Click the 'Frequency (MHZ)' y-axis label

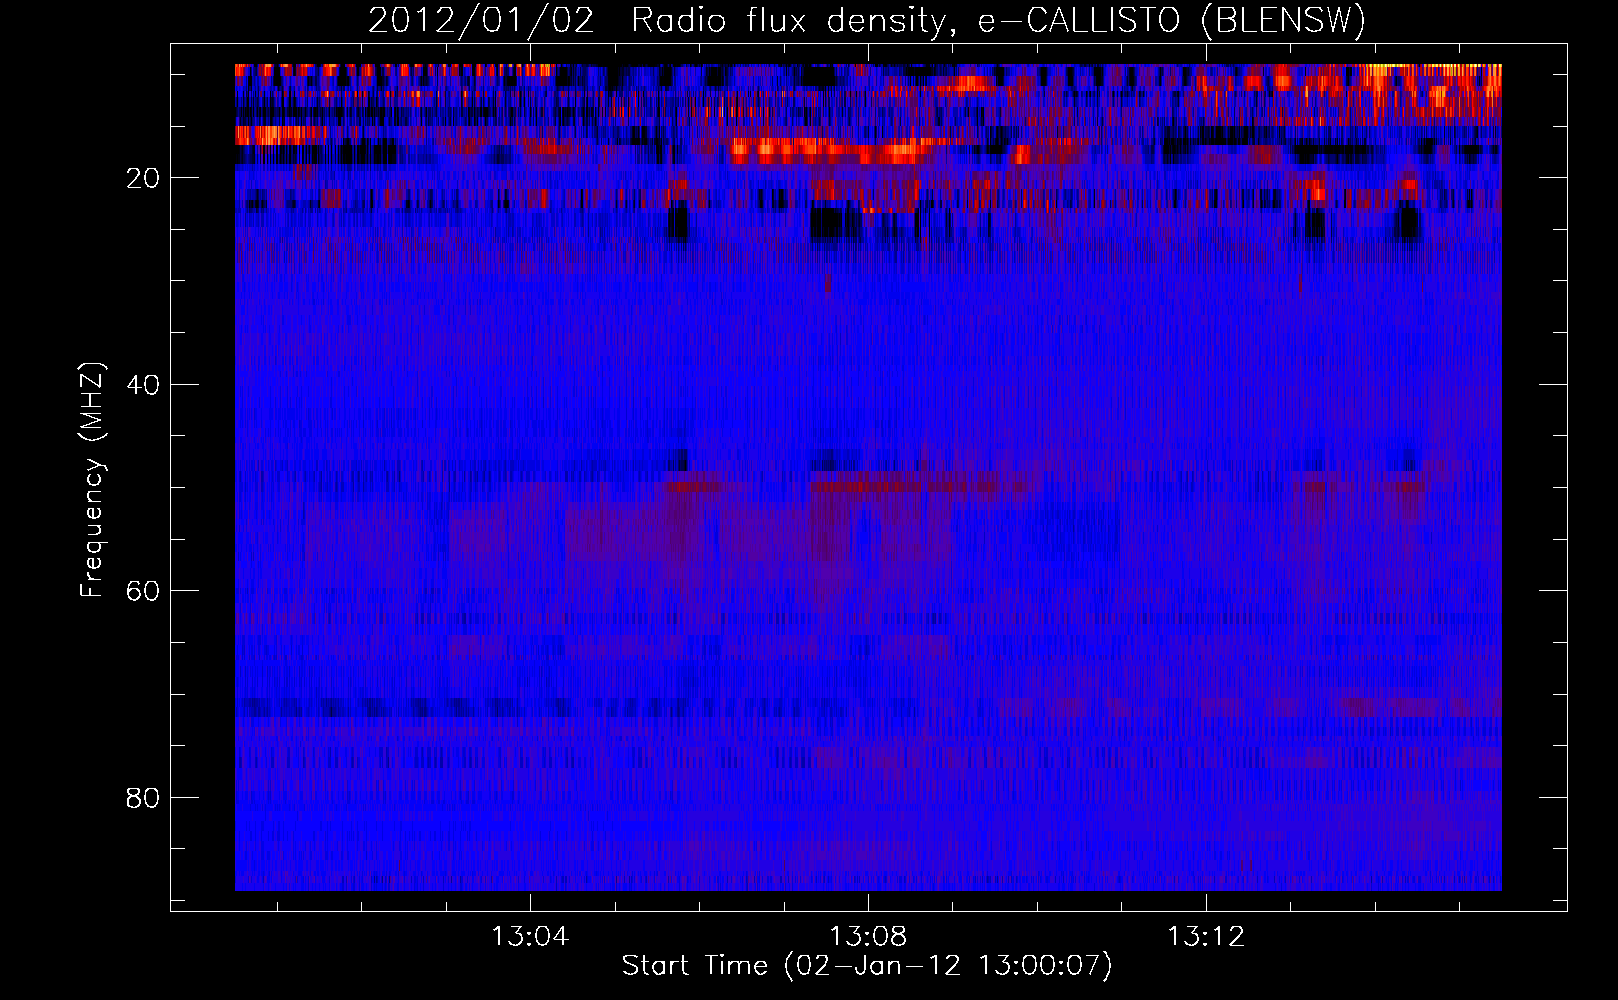coord(92,480)
